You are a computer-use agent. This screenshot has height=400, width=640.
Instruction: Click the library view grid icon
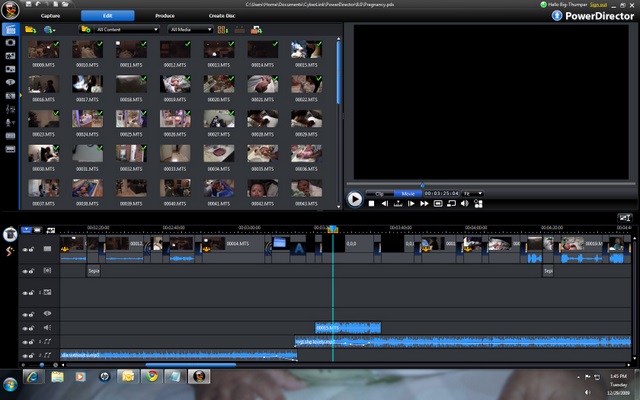click(x=223, y=29)
